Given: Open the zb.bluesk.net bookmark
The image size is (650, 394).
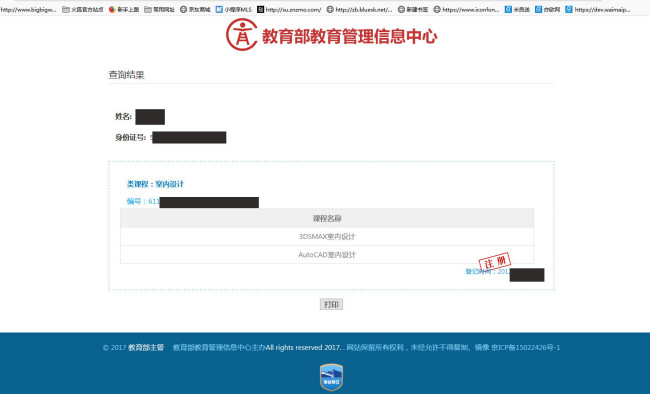Looking at the screenshot, I should coord(359,9).
